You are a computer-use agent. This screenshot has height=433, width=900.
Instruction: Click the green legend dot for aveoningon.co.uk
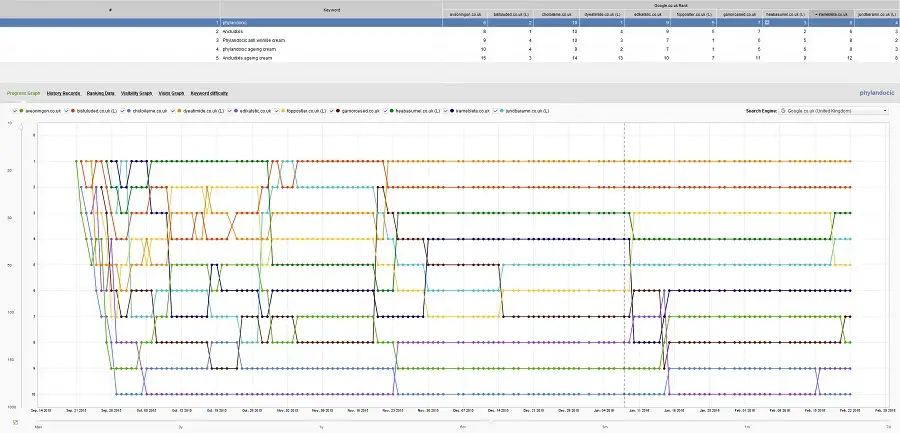[x=22, y=110]
